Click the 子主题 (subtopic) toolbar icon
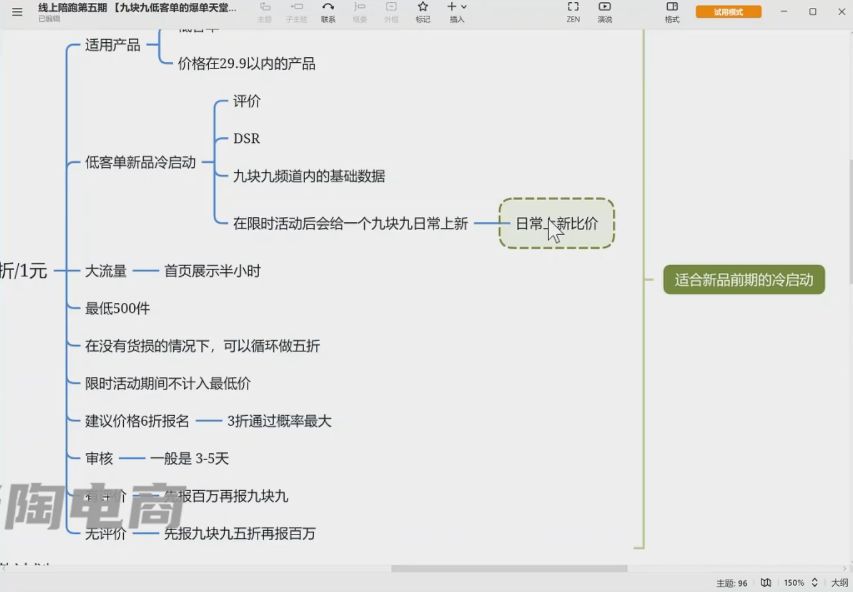 (x=296, y=11)
